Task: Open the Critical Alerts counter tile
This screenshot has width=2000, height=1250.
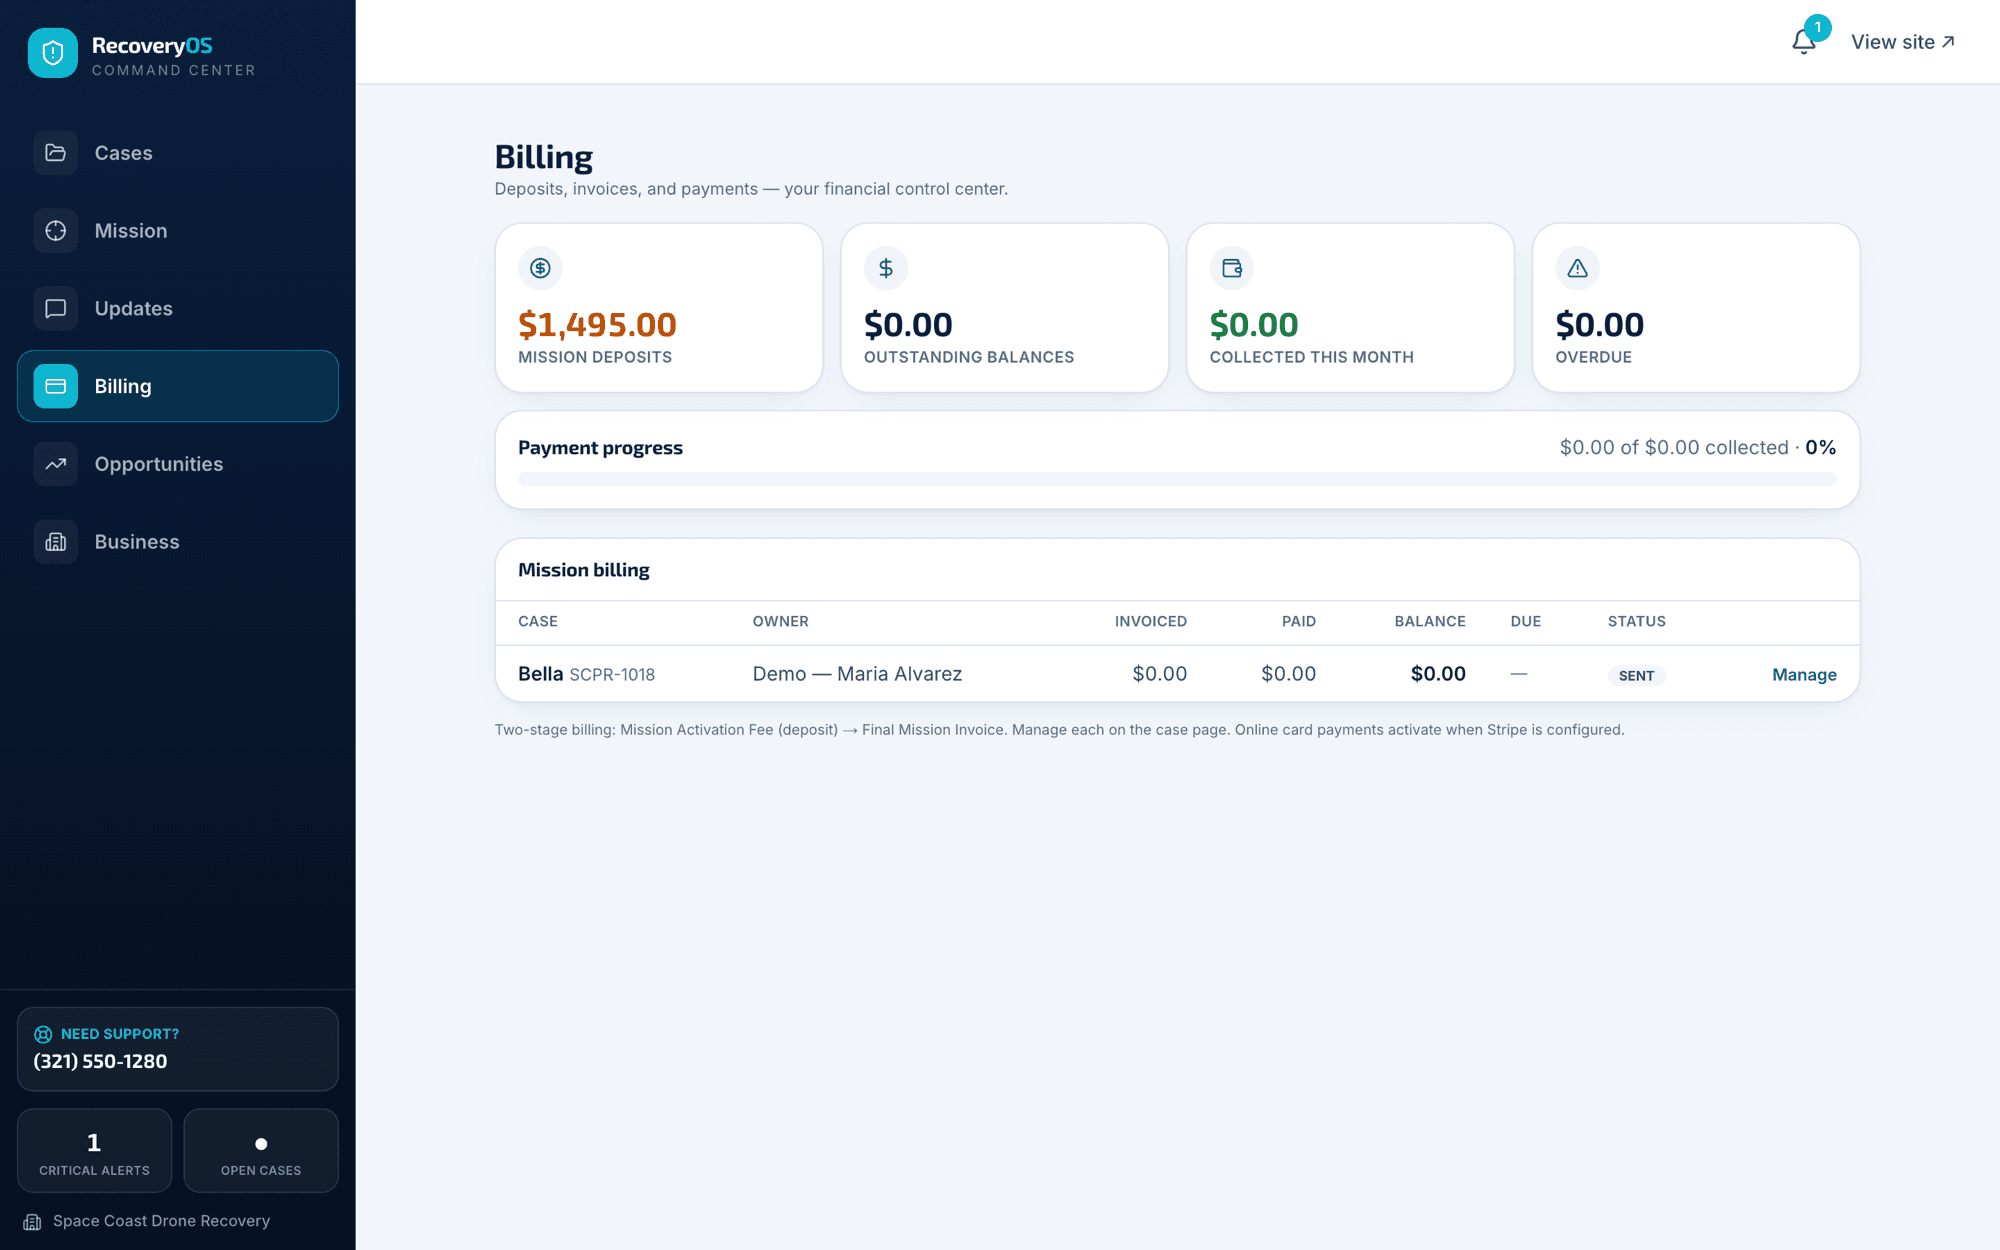Action: [94, 1150]
